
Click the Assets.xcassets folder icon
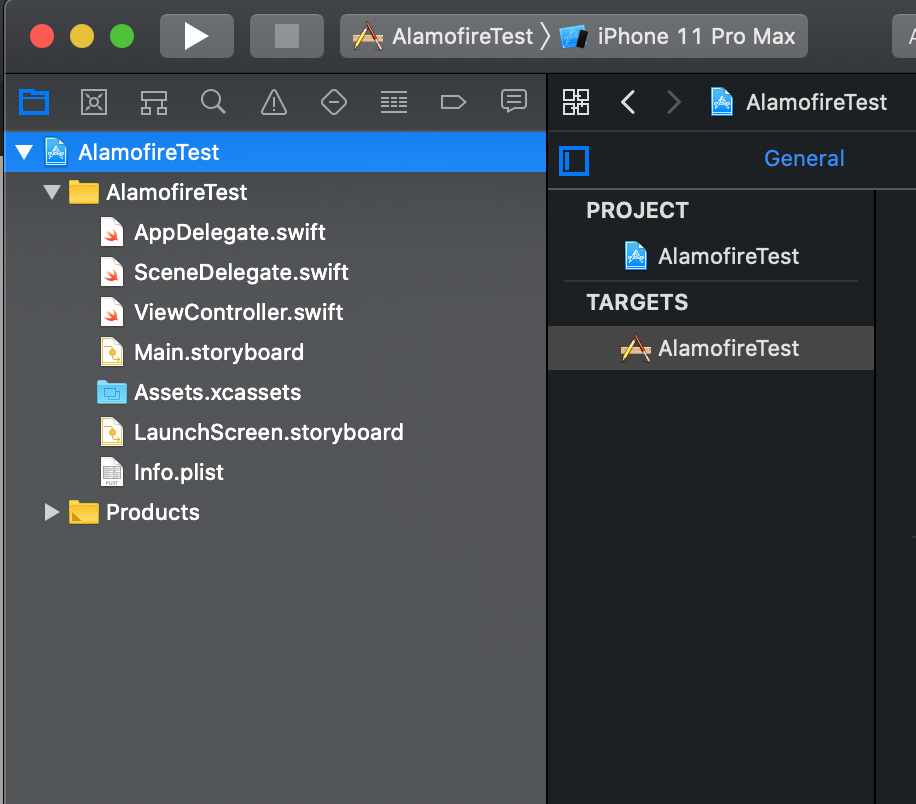(x=112, y=392)
